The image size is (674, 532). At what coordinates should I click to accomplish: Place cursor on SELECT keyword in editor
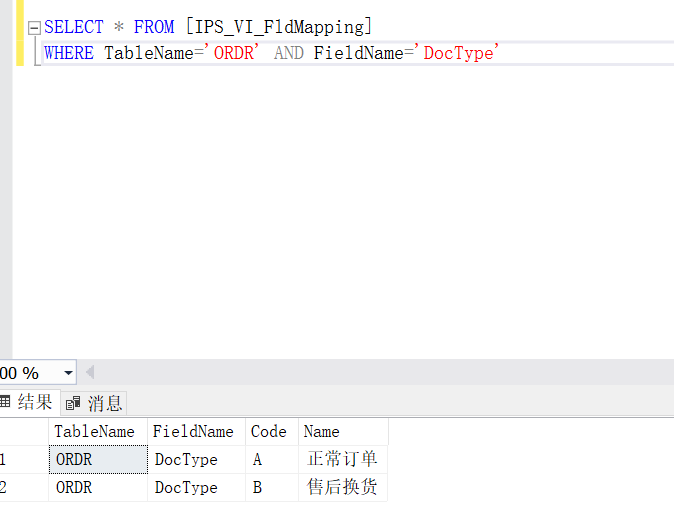[x=74, y=27]
